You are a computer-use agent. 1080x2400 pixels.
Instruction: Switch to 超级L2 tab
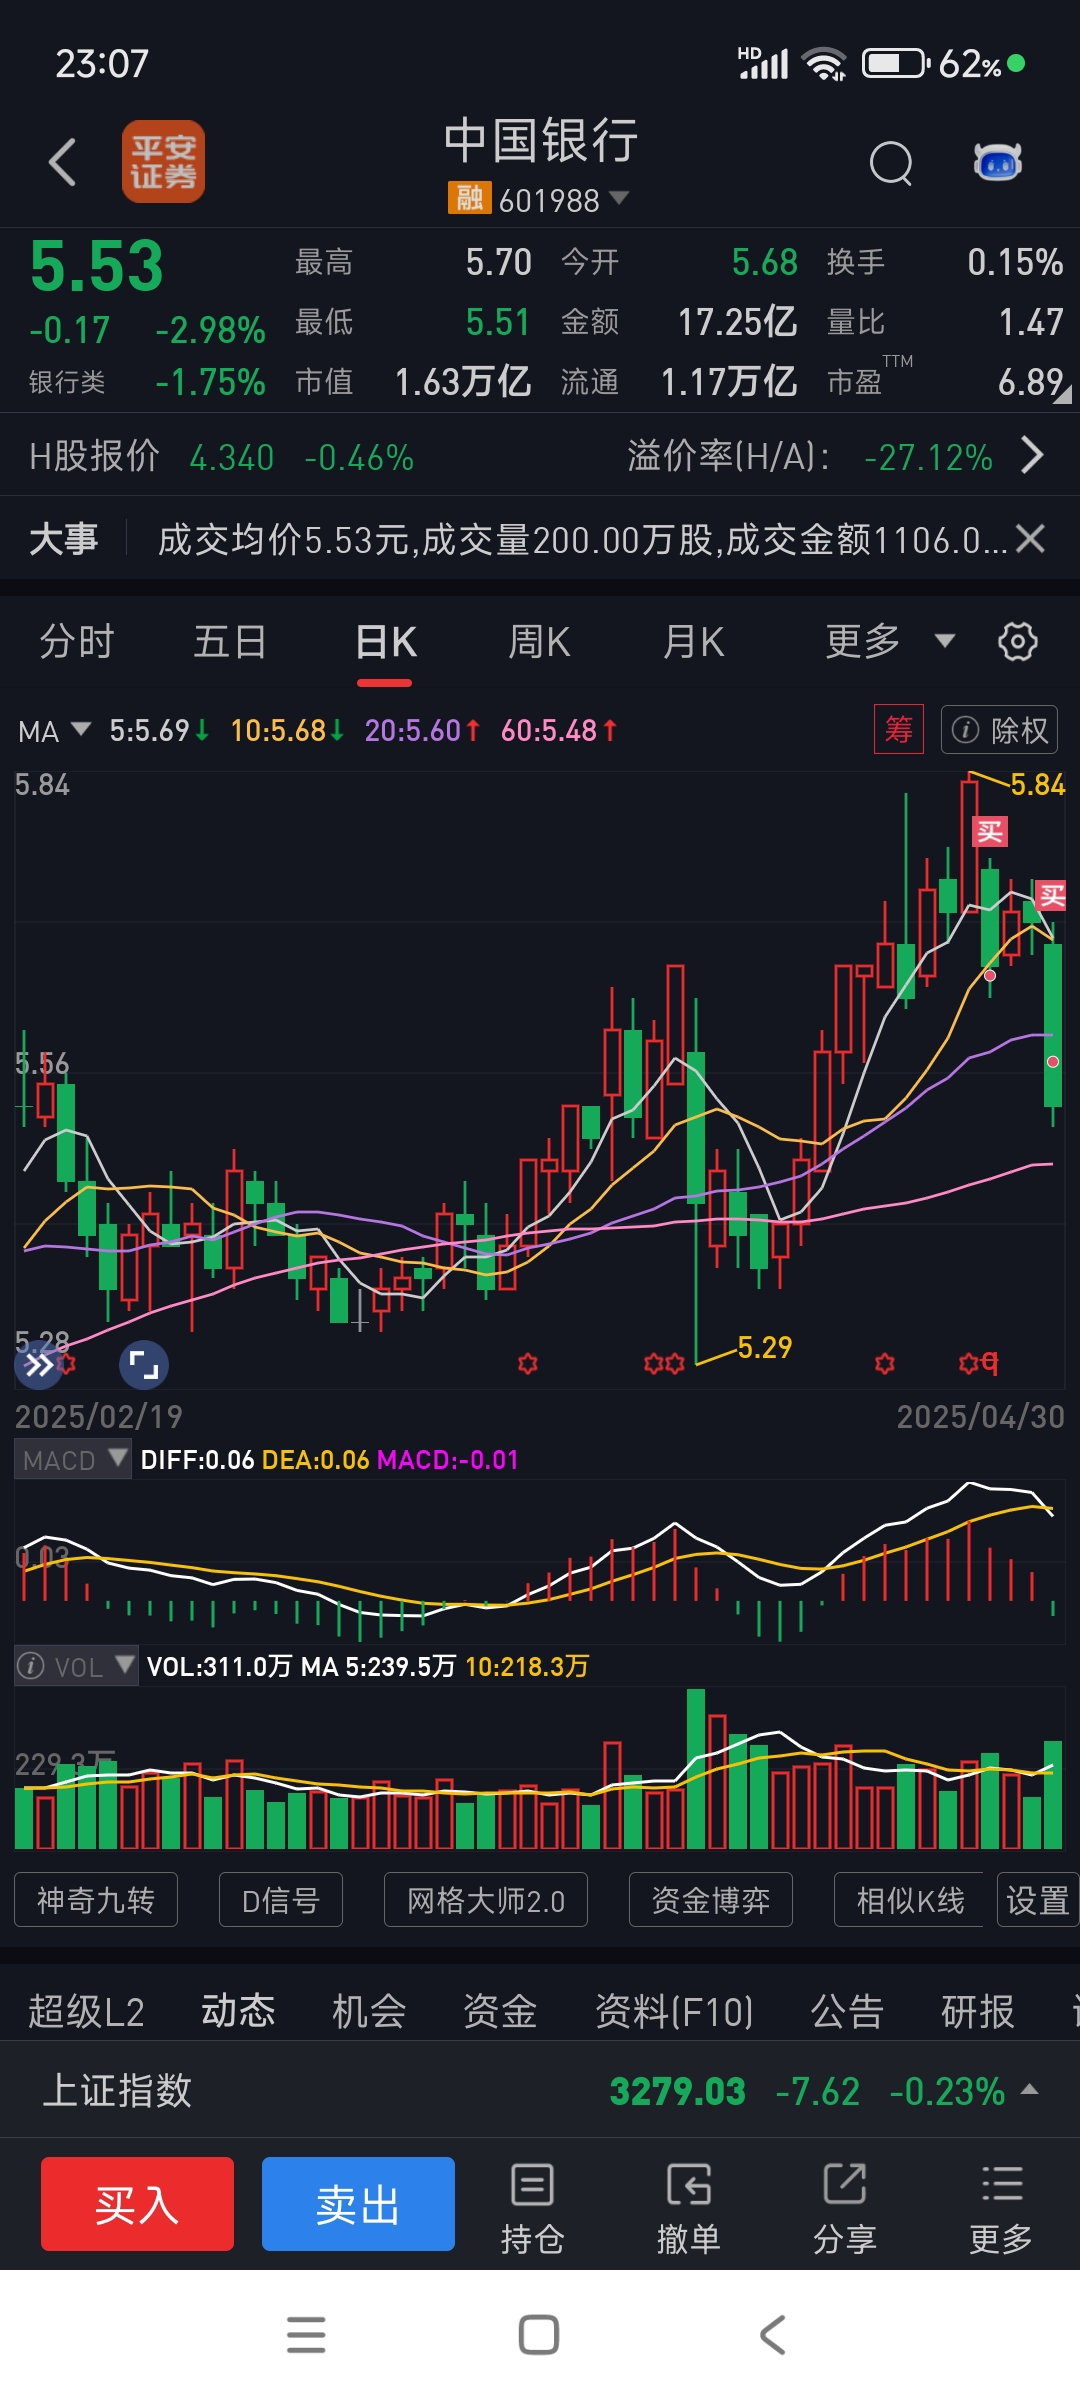point(86,2011)
